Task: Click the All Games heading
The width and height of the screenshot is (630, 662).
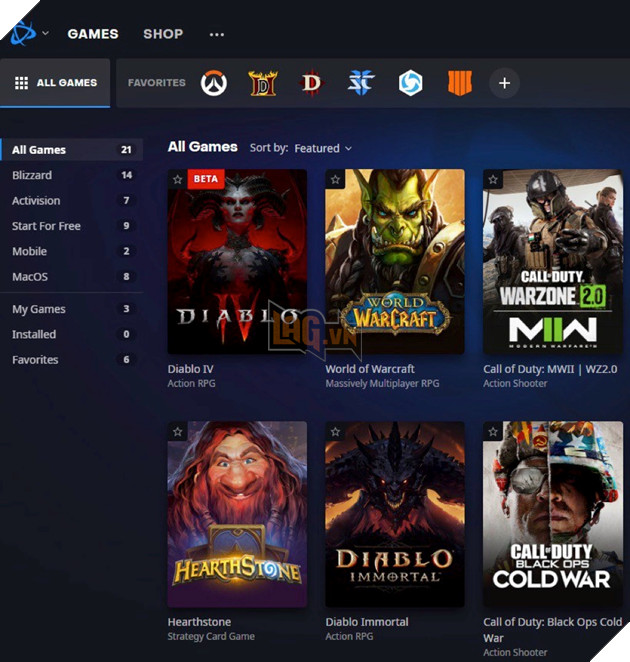Action: pyautogui.click(x=203, y=147)
